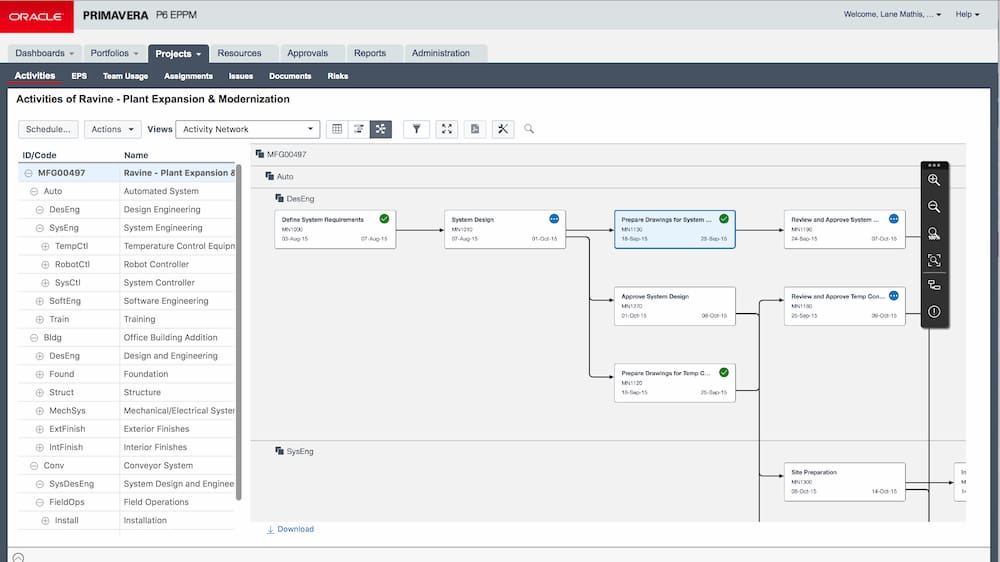1000x562 pixels.
Task: Click the zoom in magnifier icon
Action: [934, 181]
